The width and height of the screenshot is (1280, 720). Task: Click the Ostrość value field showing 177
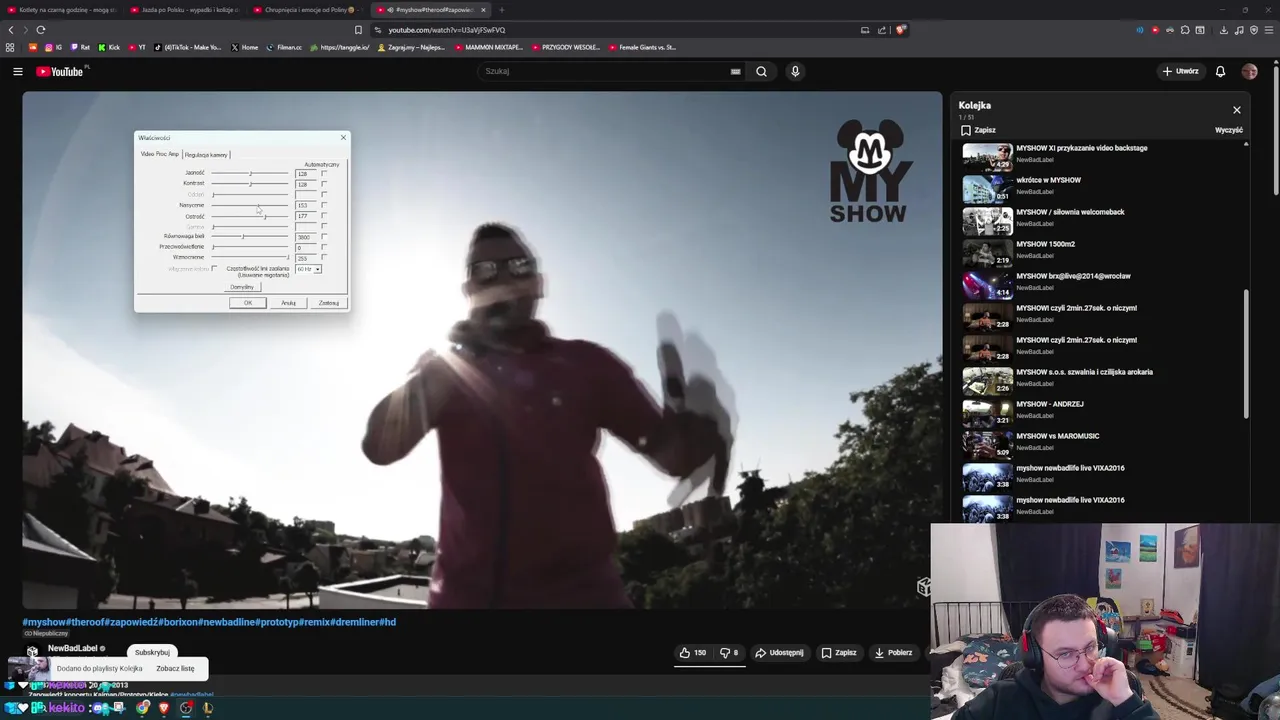coord(306,216)
